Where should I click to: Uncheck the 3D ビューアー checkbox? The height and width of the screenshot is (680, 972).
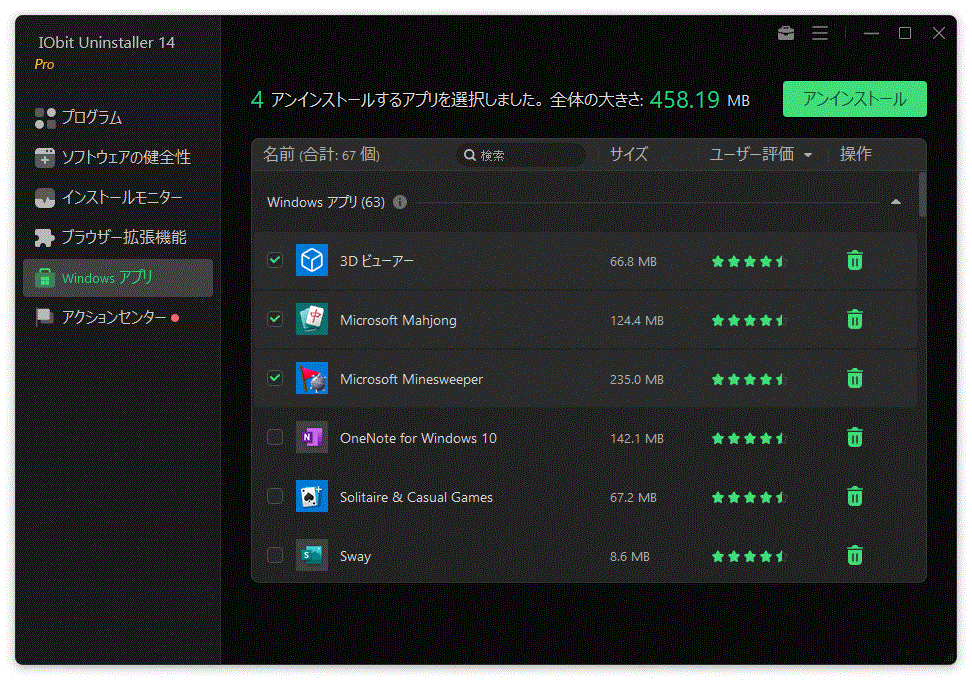(x=275, y=260)
